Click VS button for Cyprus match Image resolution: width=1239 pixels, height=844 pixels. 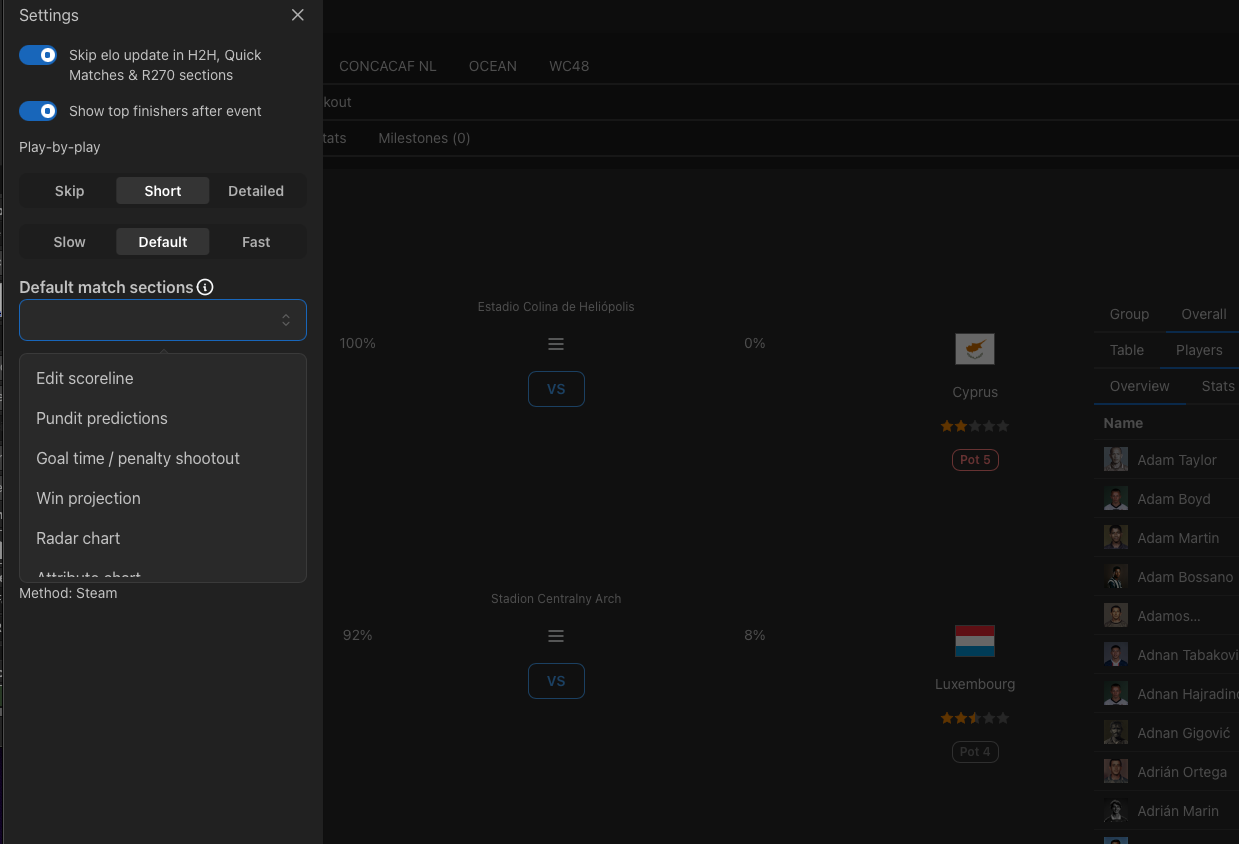click(556, 389)
